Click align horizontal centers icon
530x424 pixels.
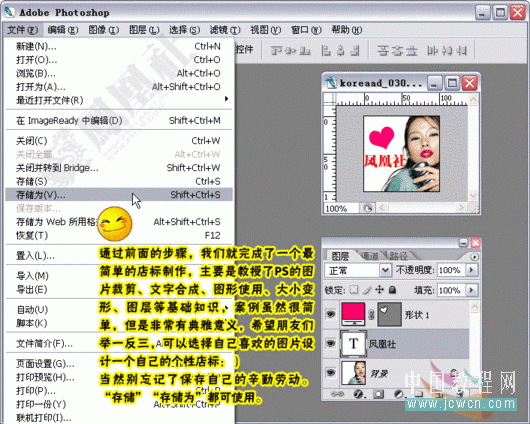pos(341,51)
